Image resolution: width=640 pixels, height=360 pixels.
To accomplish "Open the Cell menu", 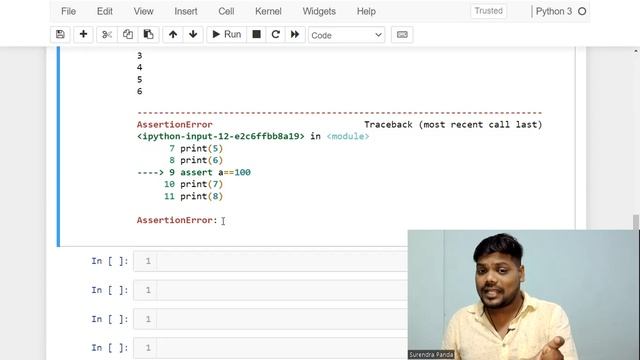I will click(x=226, y=11).
